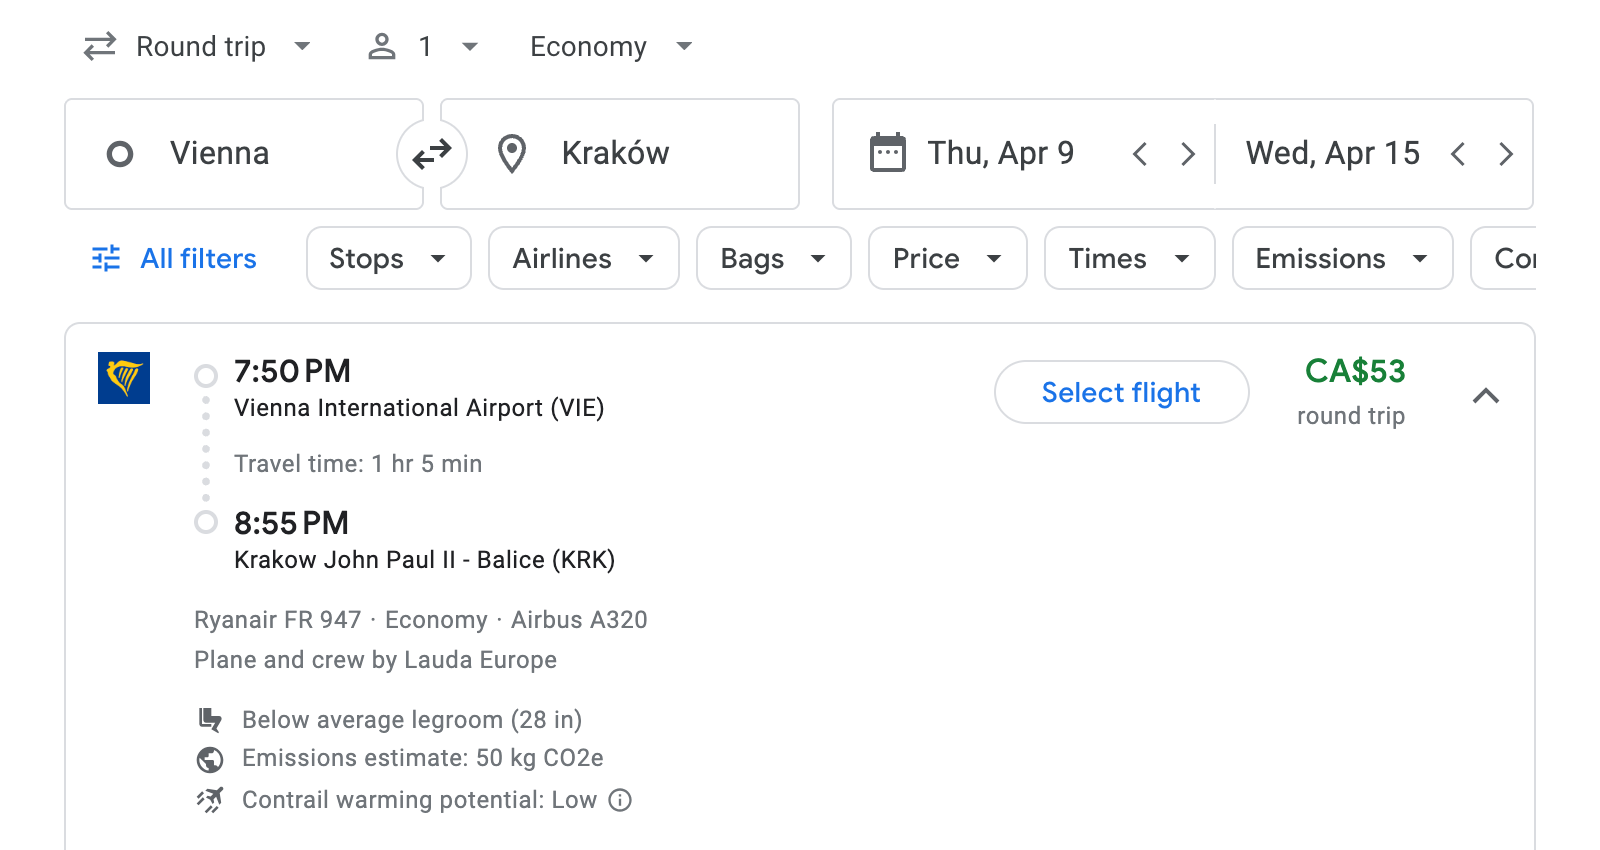Screen dimensions: 1600x850
Task: Click the location pin icon beside Kraków
Action: (511, 153)
